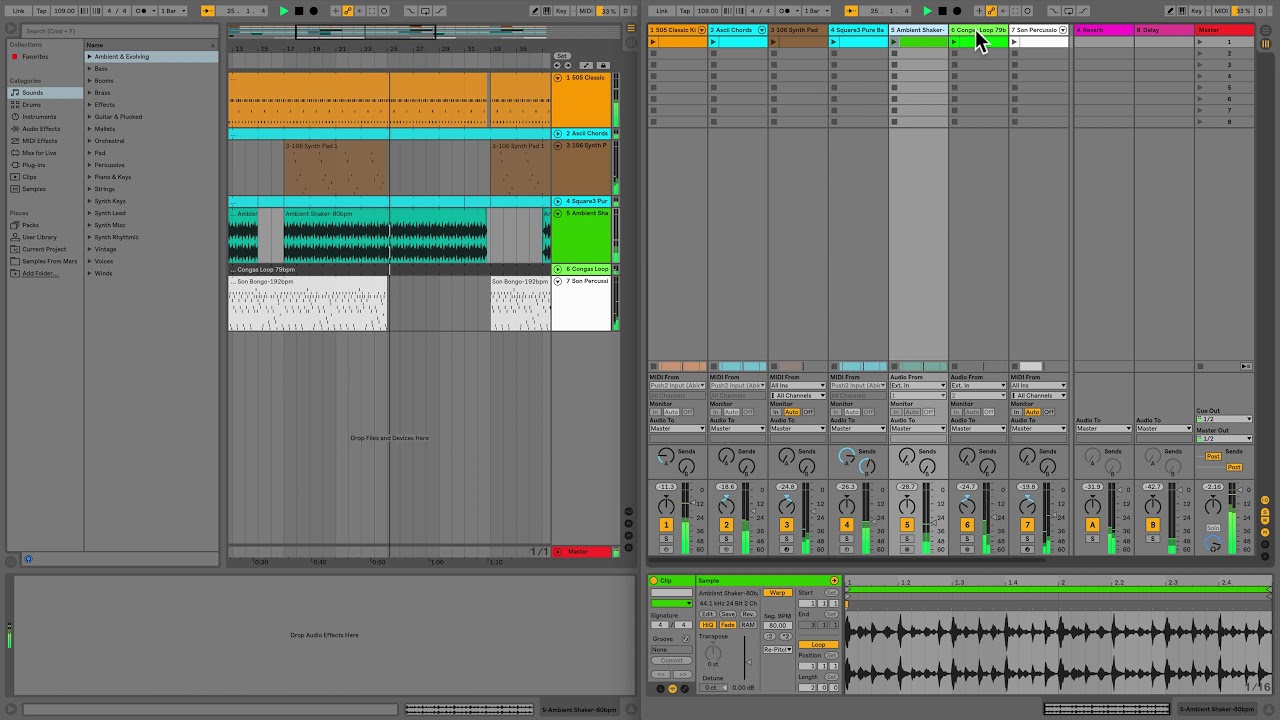Screen dimensions: 1280x720
Task: Jump to the previous locator
Action: [x=557, y=66]
